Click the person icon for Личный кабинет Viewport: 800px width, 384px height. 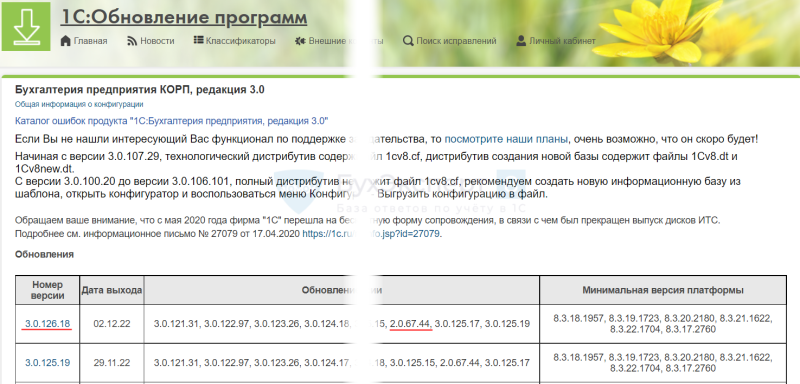point(521,41)
